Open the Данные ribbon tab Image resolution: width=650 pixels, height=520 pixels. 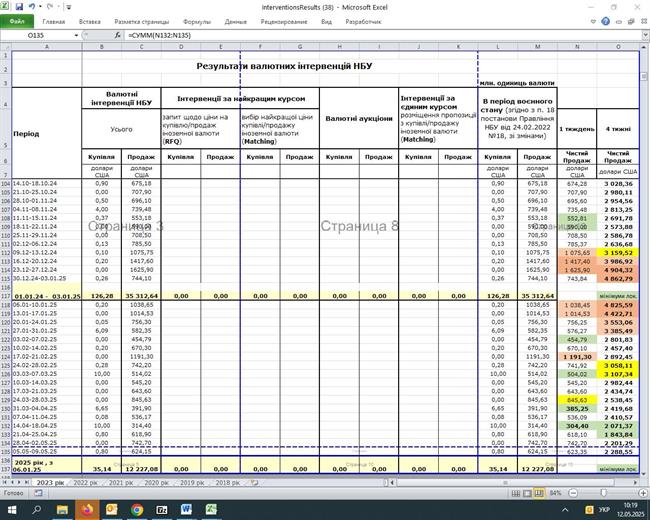tap(235, 22)
